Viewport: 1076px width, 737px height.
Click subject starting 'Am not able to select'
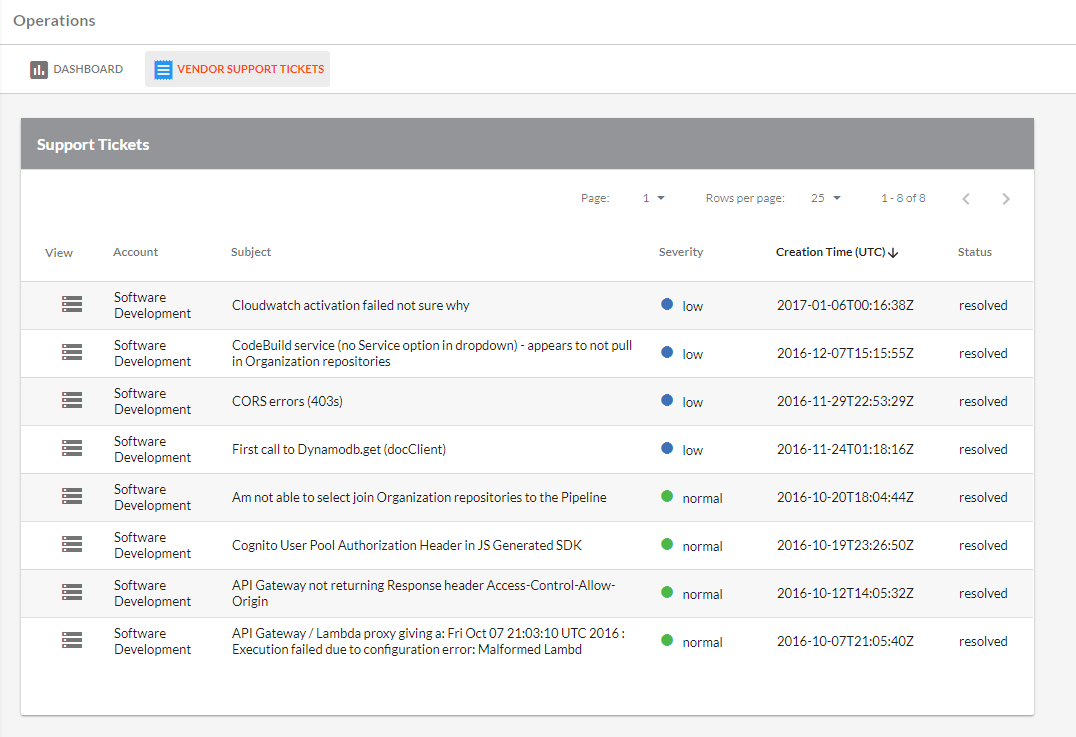(x=419, y=498)
